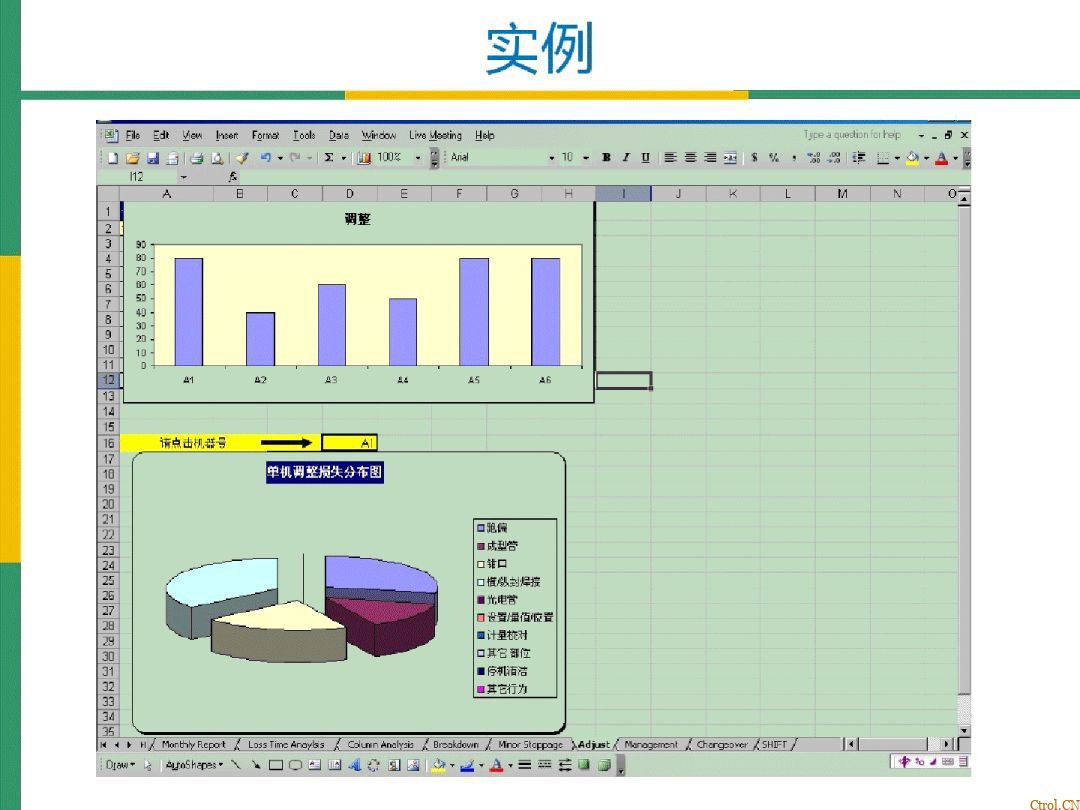Screen dimensions: 1080x810
Task: Click the Currency style dollar icon
Action: tap(754, 158)
